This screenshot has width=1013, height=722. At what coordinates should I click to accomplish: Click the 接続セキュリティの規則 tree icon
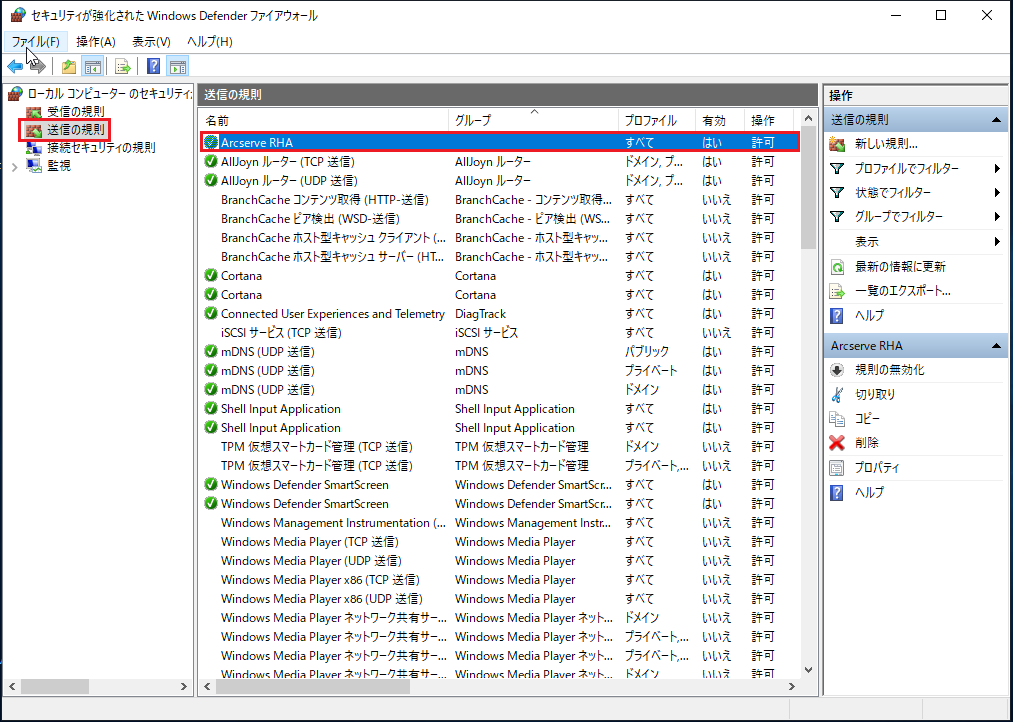(34, 148)
